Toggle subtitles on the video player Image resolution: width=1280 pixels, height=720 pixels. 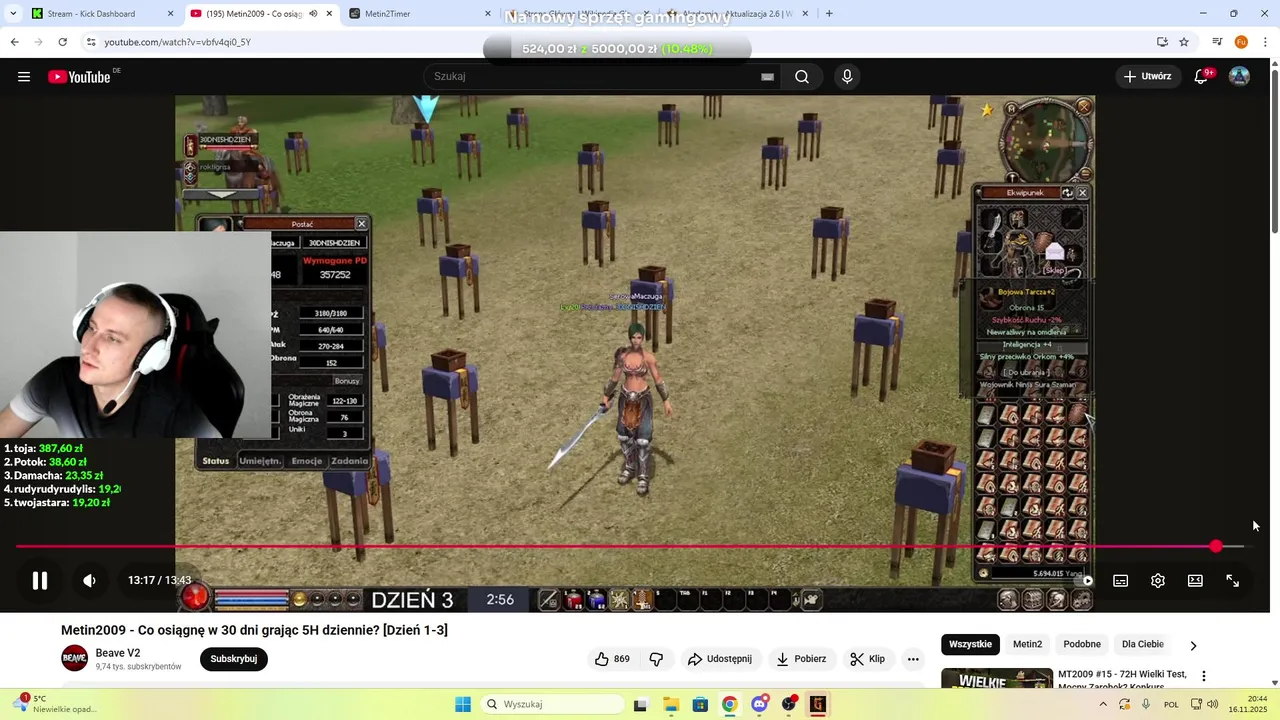(x=1121, y=581)
